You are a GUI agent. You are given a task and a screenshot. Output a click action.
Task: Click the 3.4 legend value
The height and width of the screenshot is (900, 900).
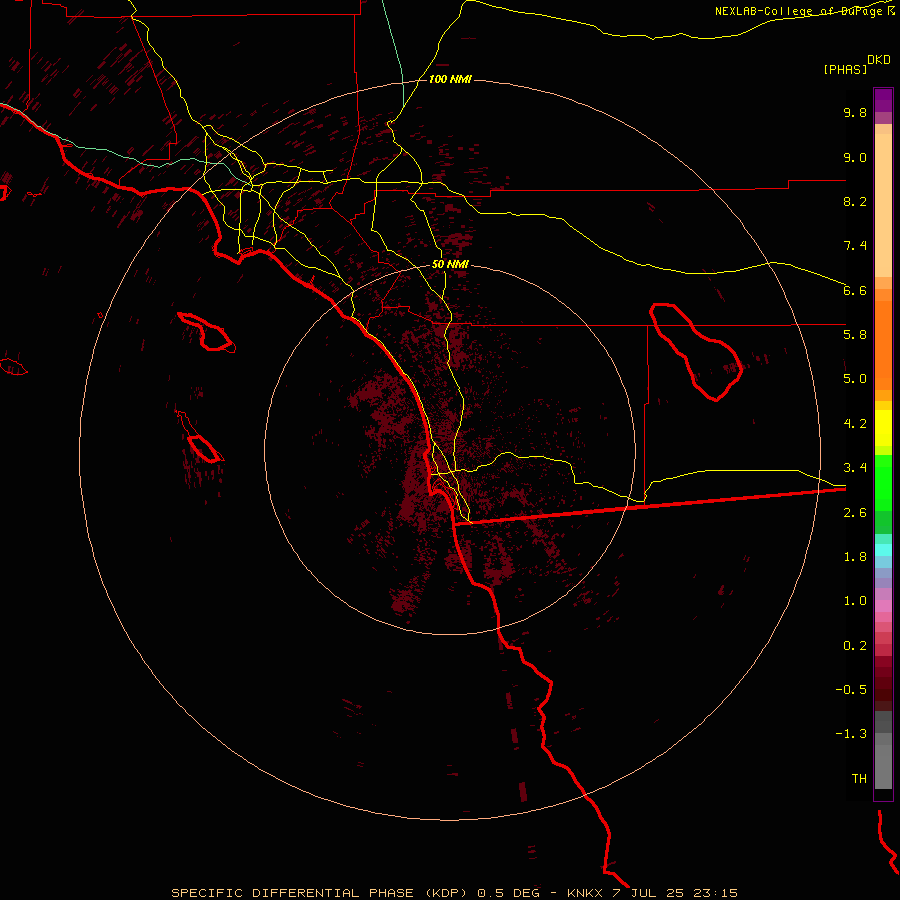855,468
